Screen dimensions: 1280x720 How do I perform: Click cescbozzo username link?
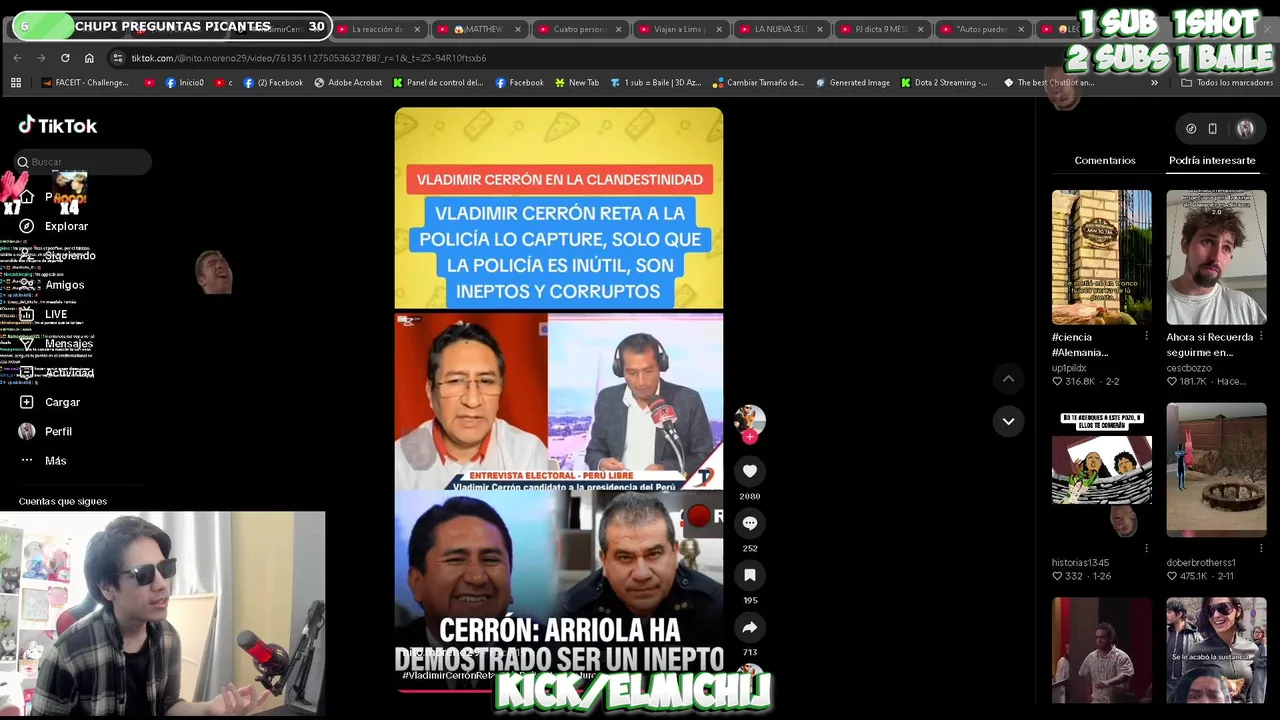click(1189, 368)
